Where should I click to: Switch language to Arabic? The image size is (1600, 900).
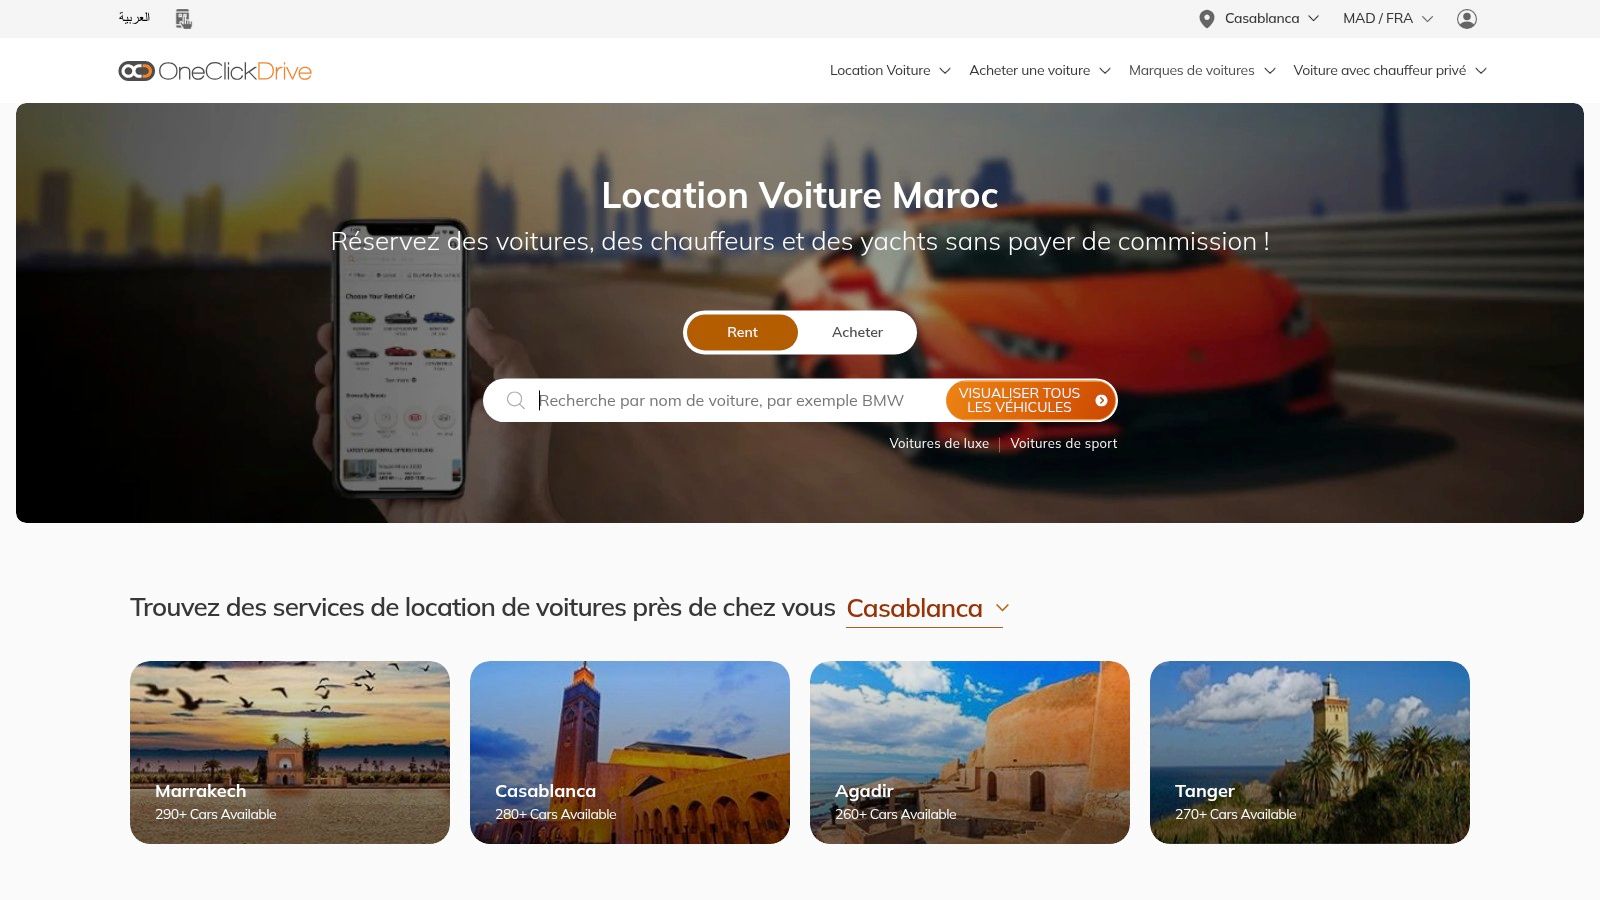[134, 18]
